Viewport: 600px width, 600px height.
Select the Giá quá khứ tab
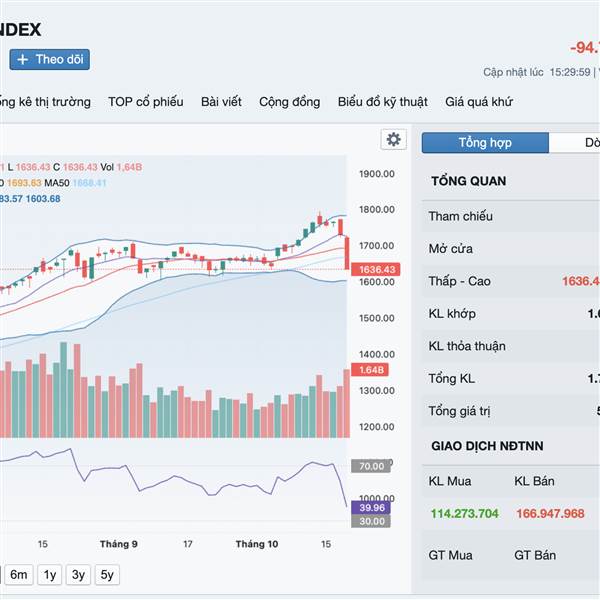pyautogui.click(x=479, y=102)
